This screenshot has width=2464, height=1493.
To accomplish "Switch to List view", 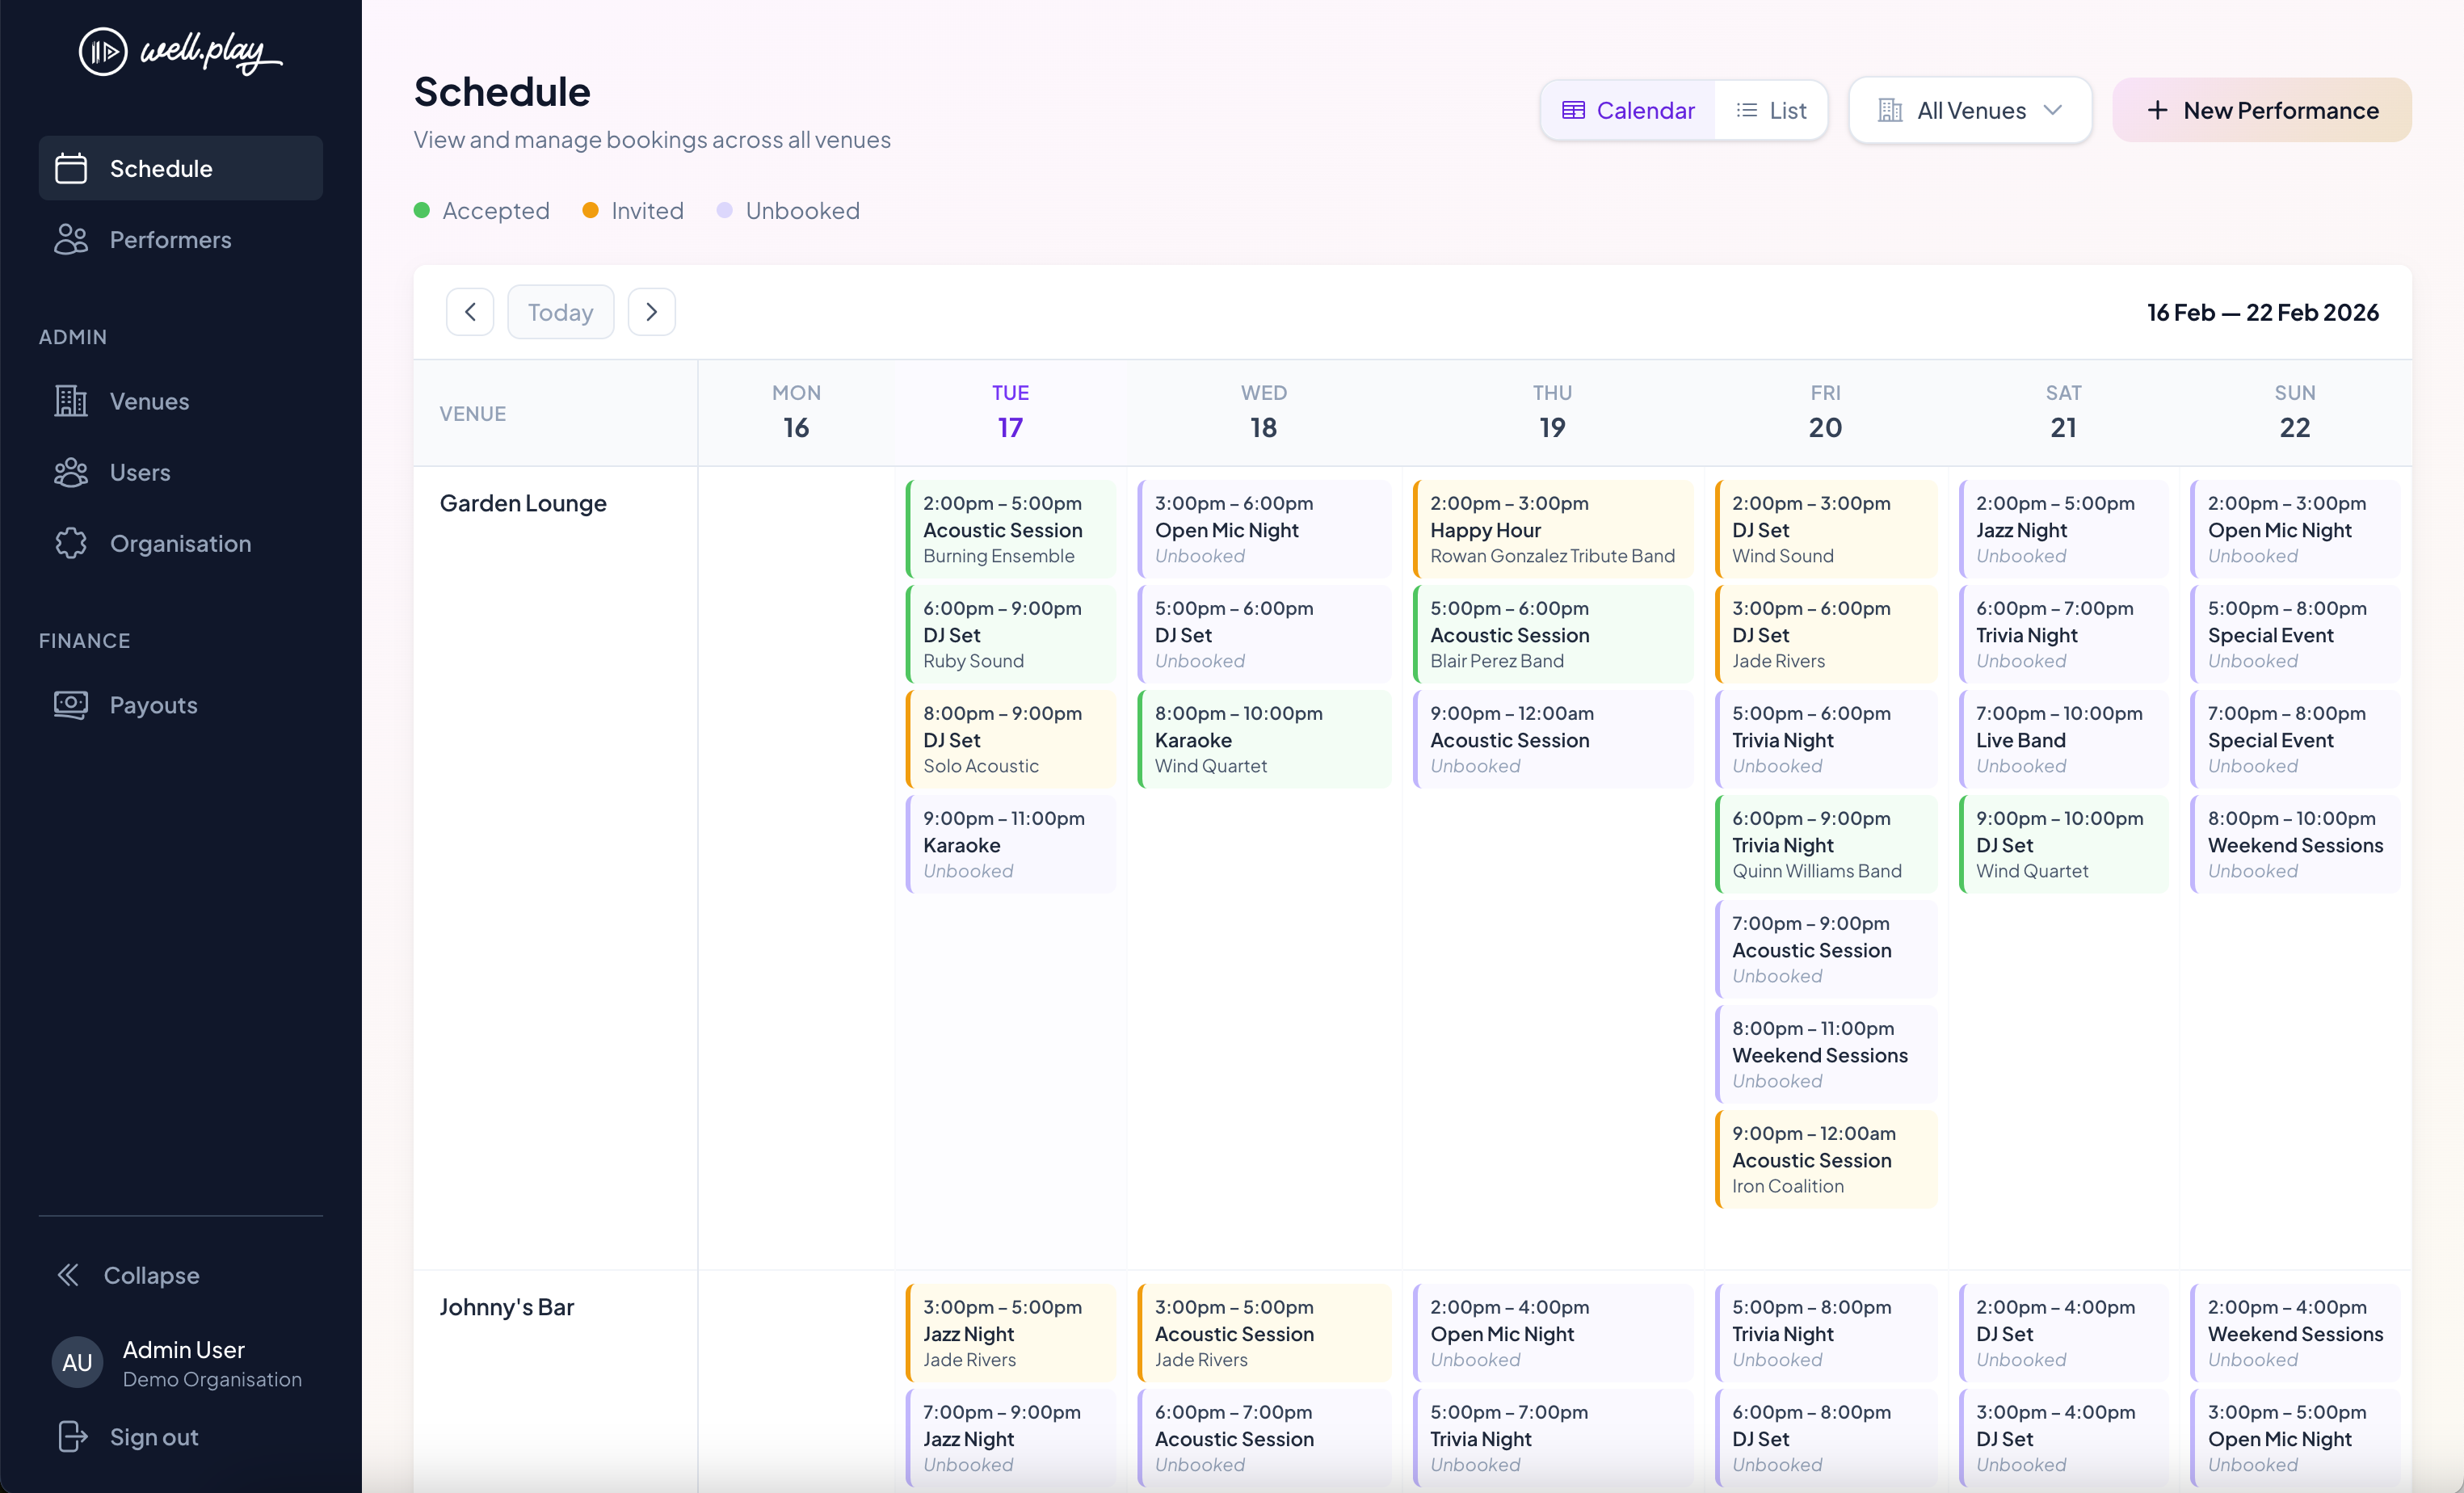I will pyautogui.click(x=1770, y=110).
